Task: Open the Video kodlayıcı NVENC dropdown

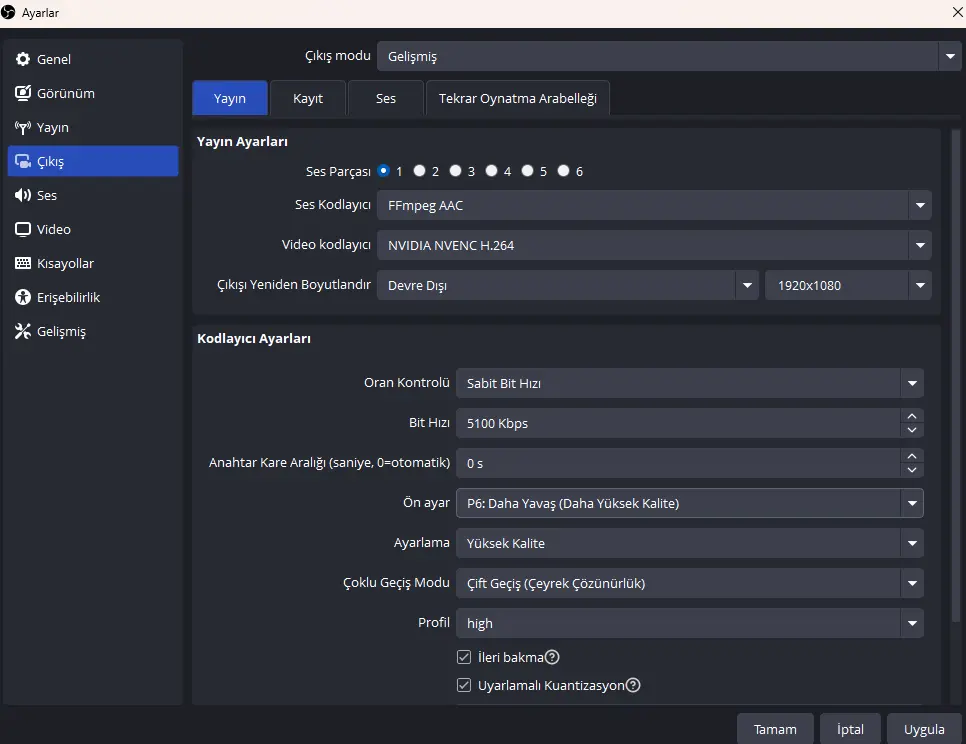Action: pyautogui.click(x=654, y=245)
